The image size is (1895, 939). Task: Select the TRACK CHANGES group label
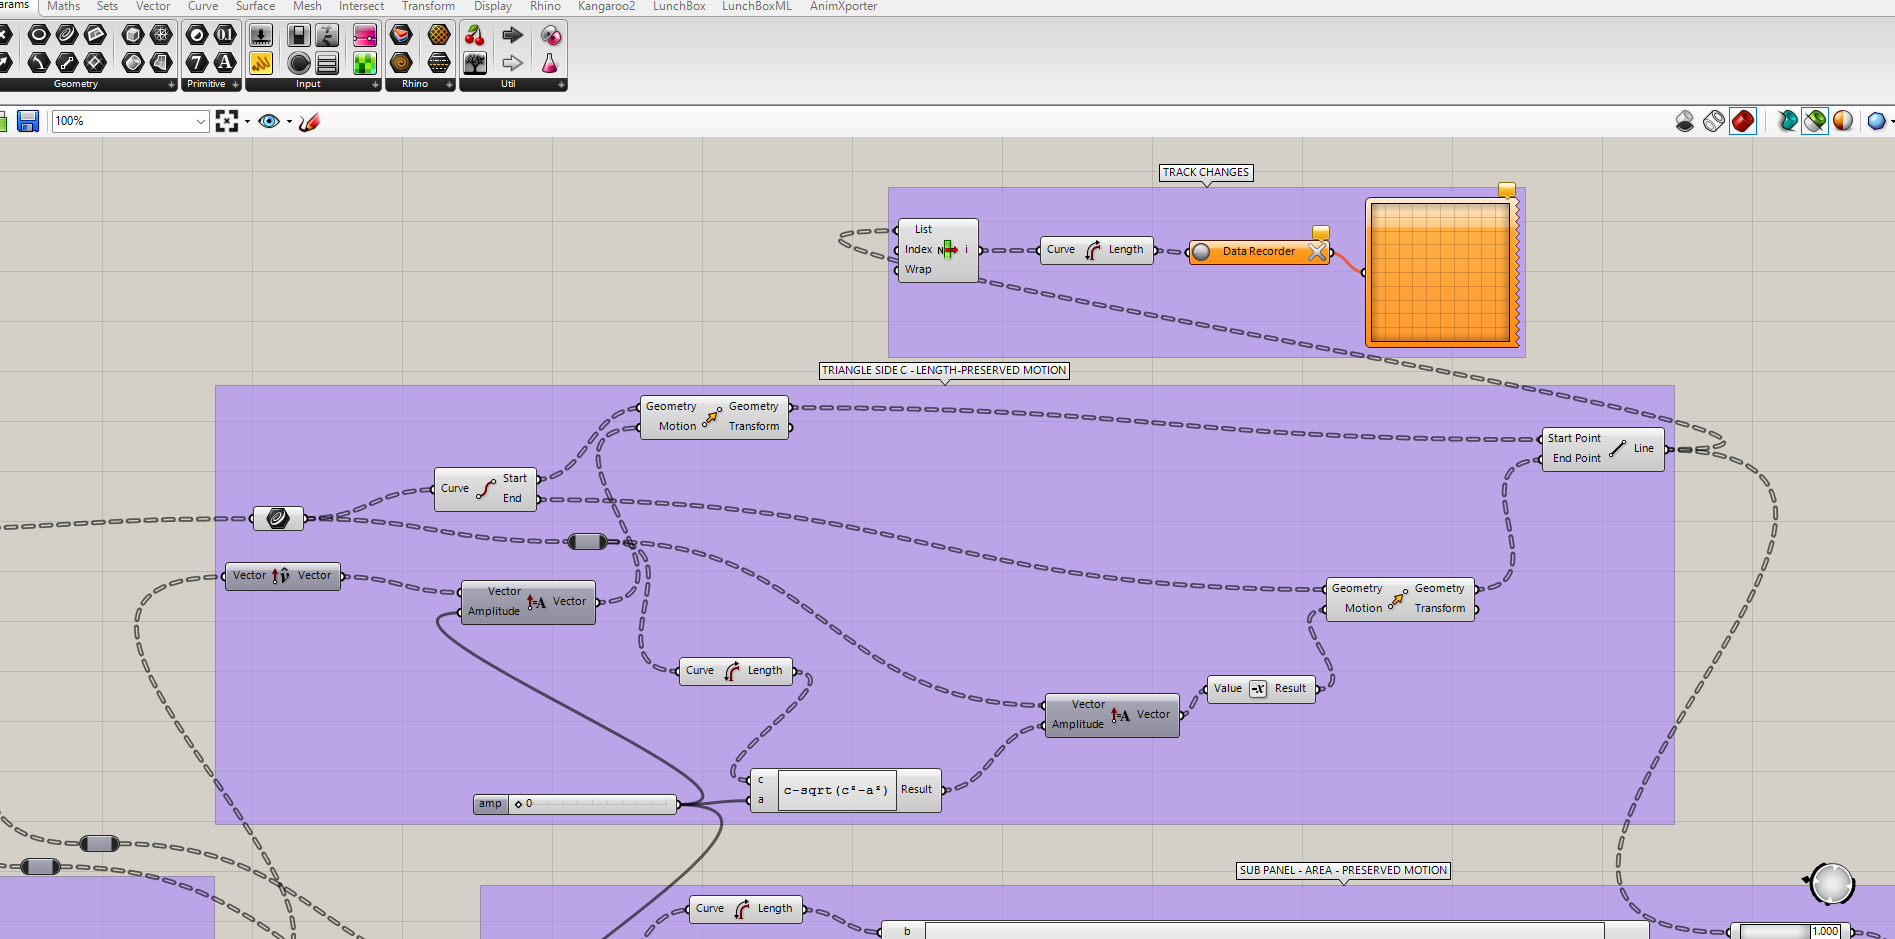pyautogui.click(x=1206, y=172)
